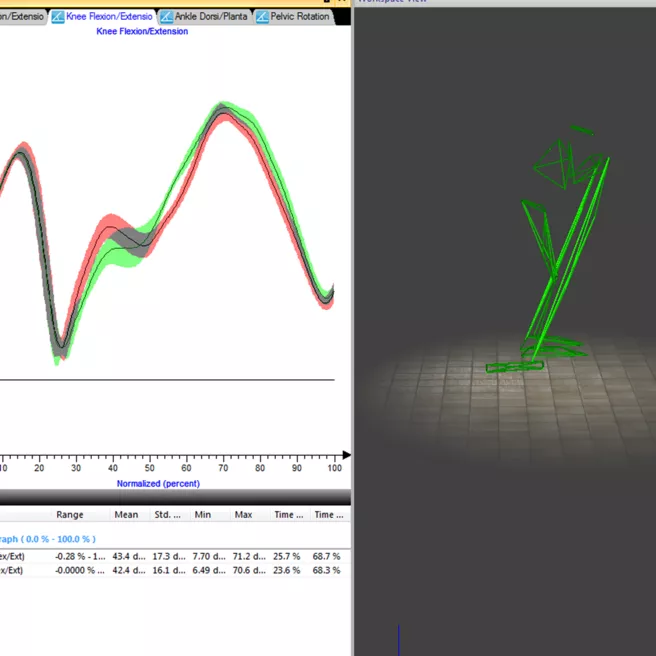Select the mean value 43.4 d...
Screen dimensions: 656x656
[x=129, y=556]
